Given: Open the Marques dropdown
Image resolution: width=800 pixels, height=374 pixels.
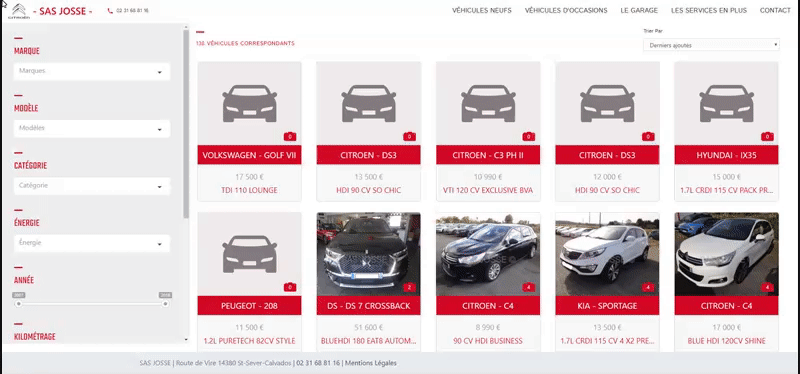Looking at the screenshot, I should pos(92,71).
